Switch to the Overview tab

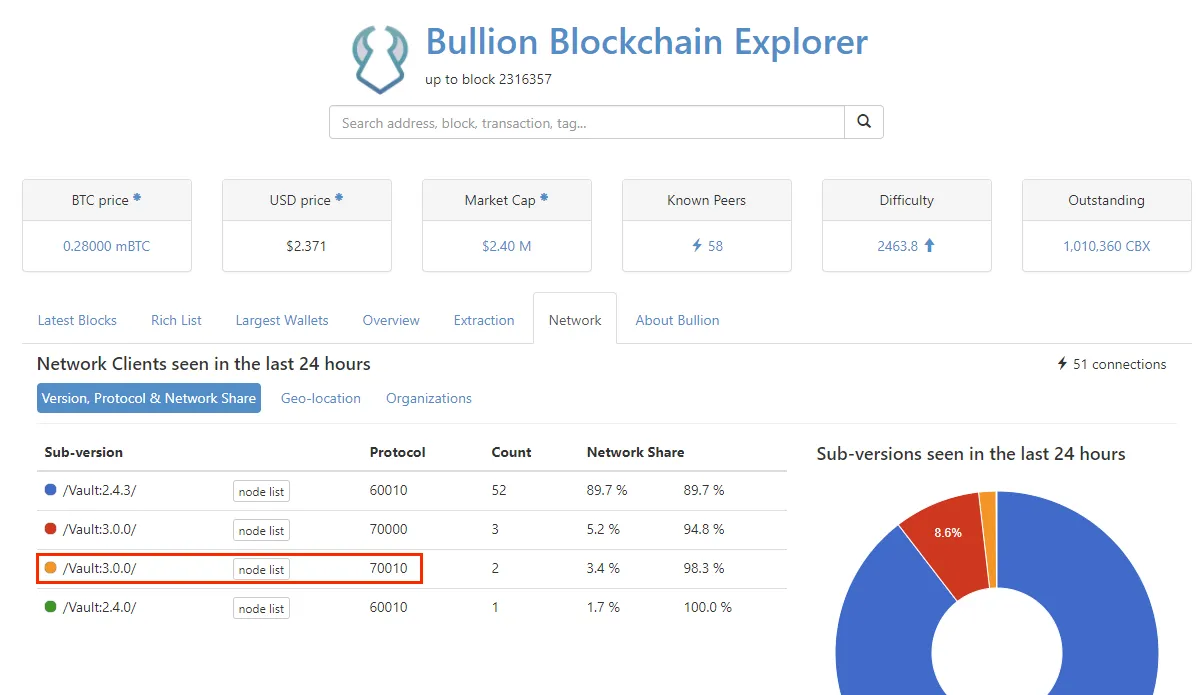(391, 320)
